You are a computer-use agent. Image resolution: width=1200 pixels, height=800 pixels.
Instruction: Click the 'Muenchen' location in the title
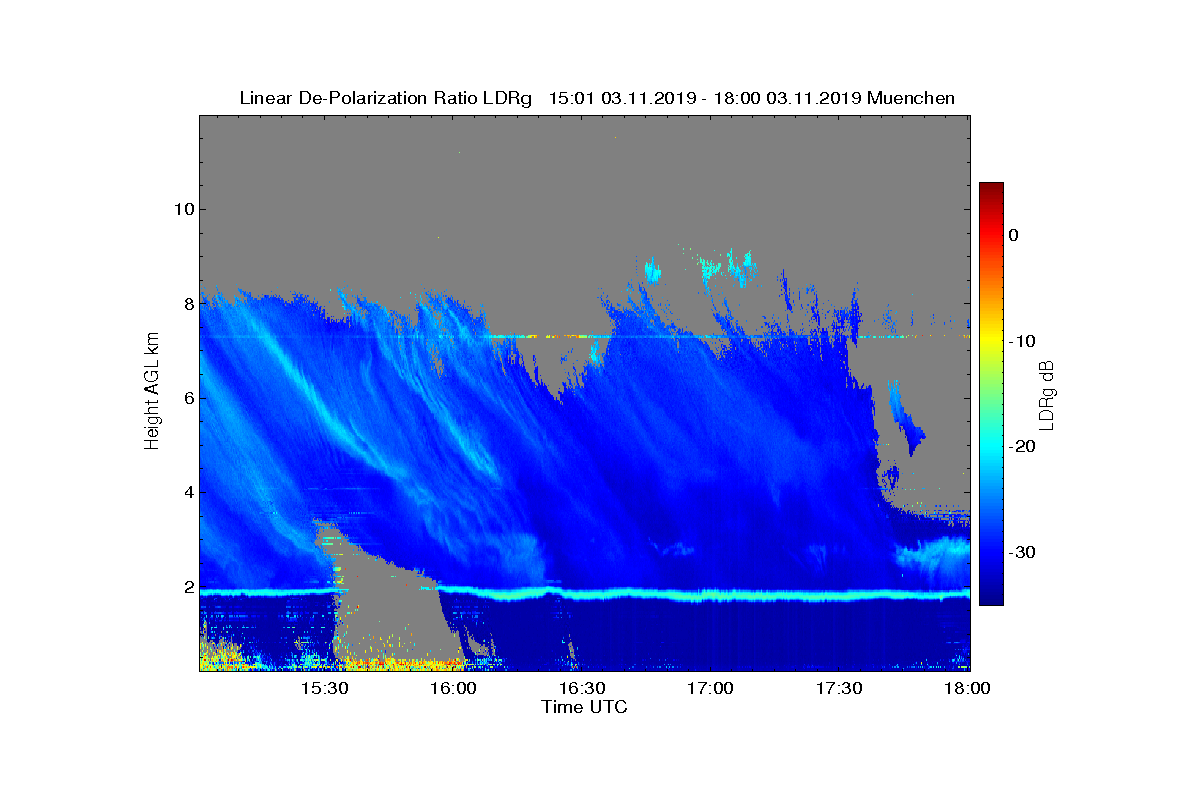[x=911, y=98]
